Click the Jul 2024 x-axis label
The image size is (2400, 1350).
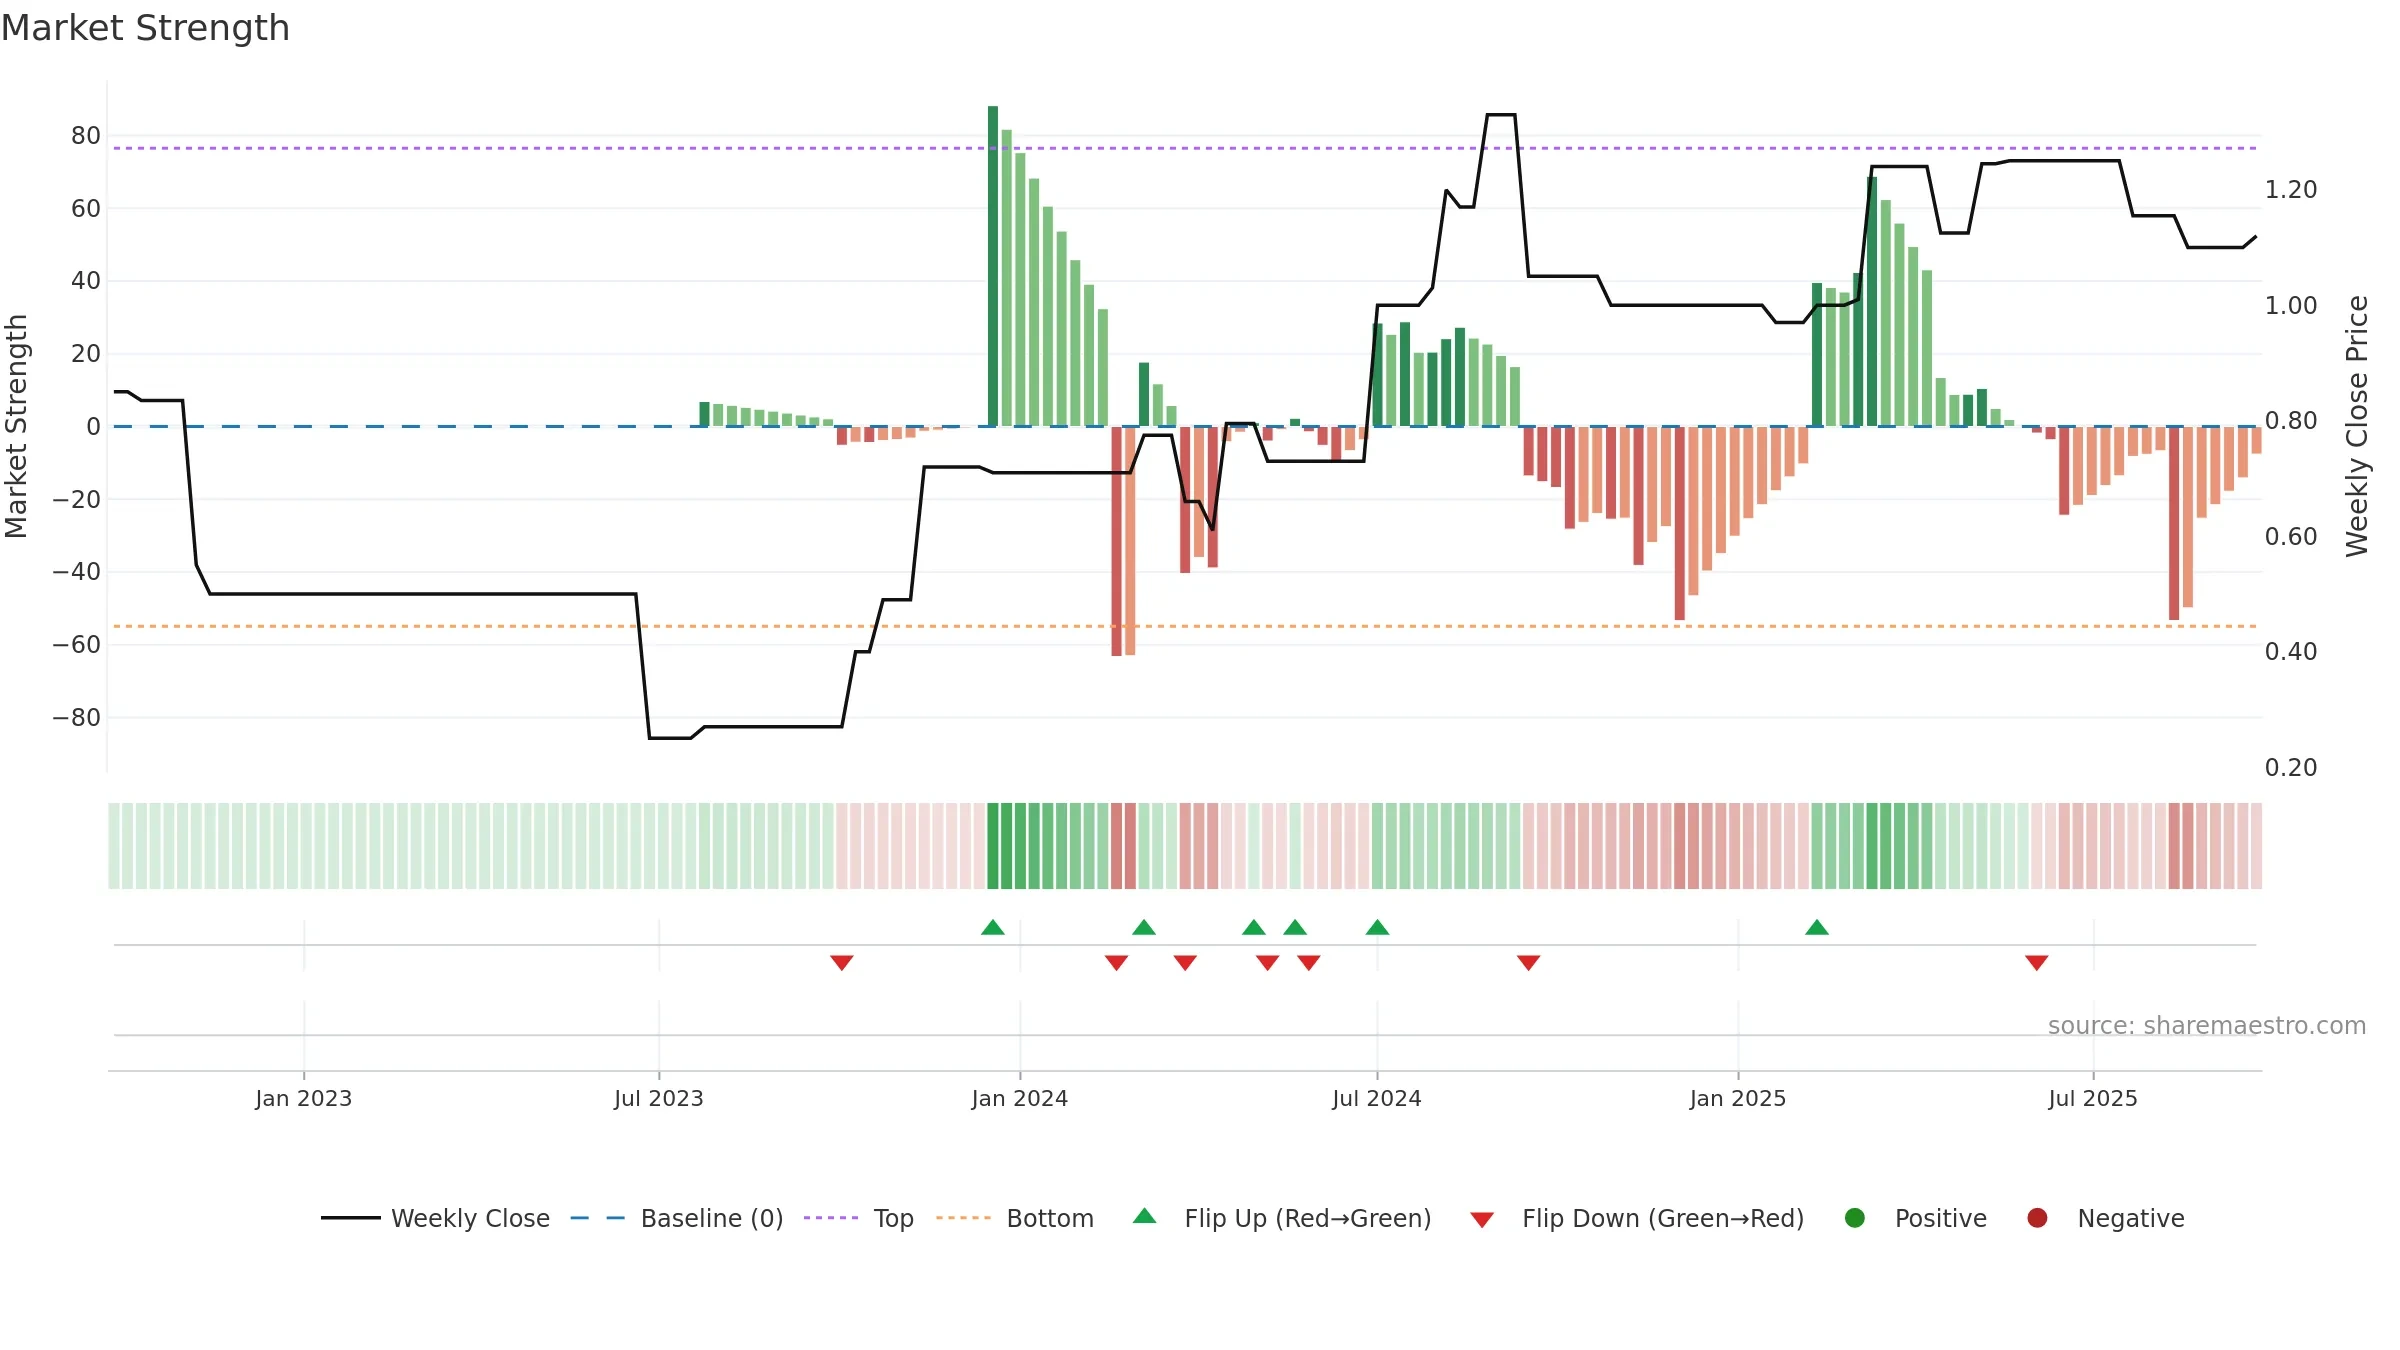point(1377,1098)
